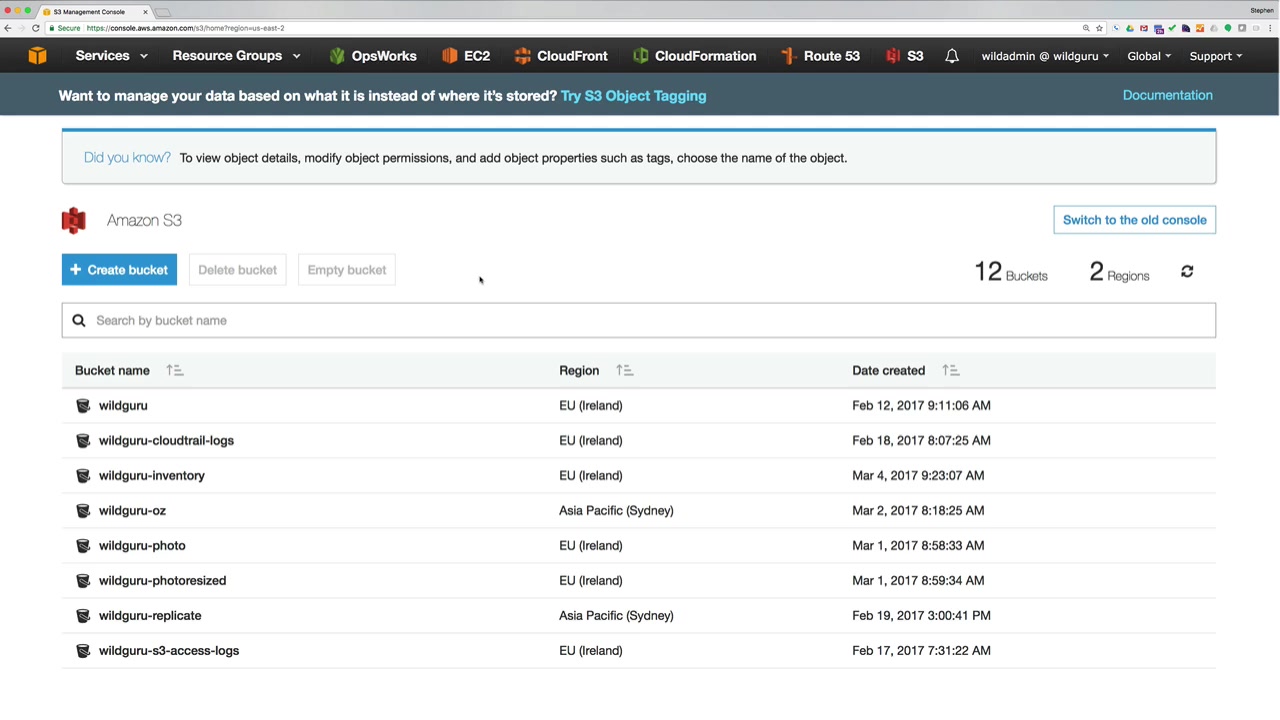The image size is (1280, 720).
Task: Open the OpsWorks shortcut
Action: tap(372, 56)
